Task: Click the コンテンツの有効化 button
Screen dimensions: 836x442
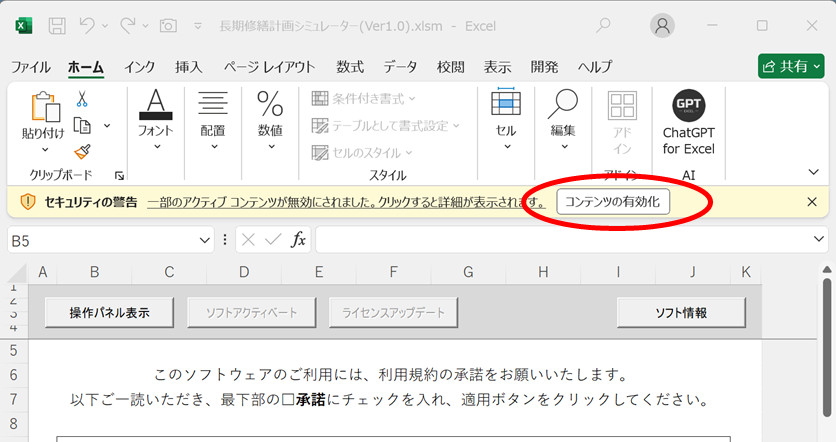Action: click(612, 201)
